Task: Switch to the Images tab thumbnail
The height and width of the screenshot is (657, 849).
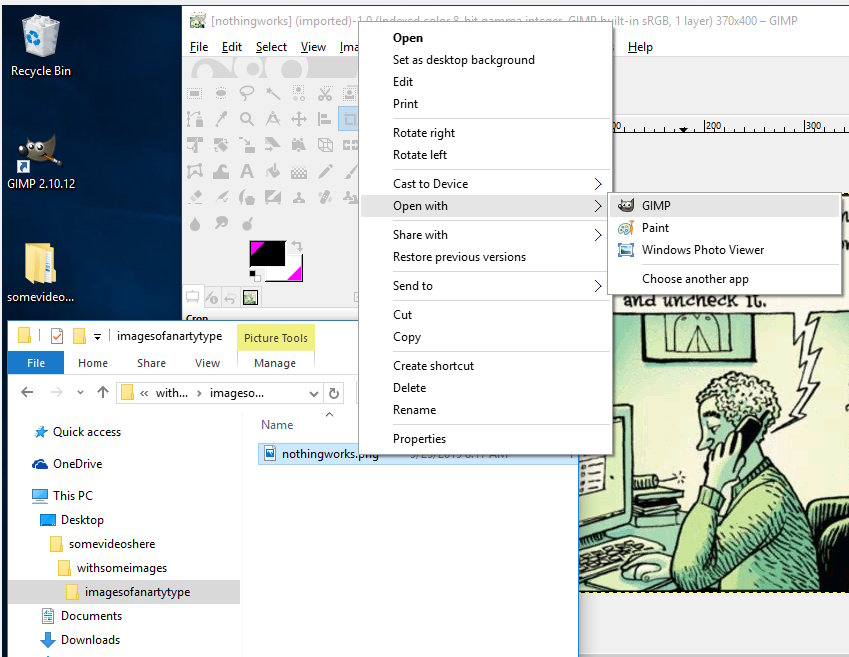Action: pyautogui.click(x=250, y=297)
